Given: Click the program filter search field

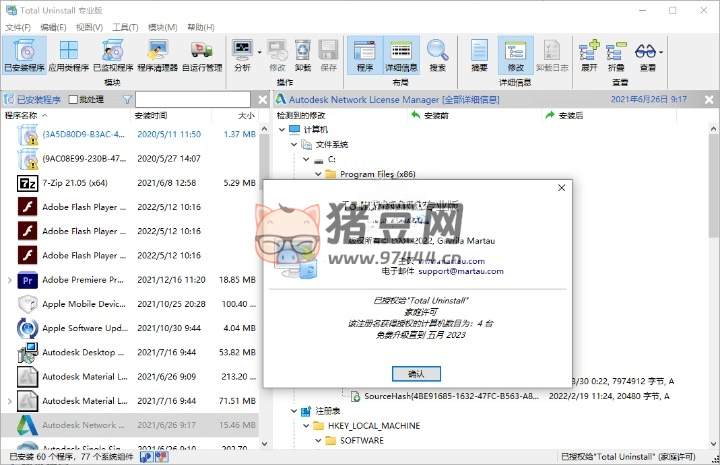Looking at the screenshot, I should (190, 100).
